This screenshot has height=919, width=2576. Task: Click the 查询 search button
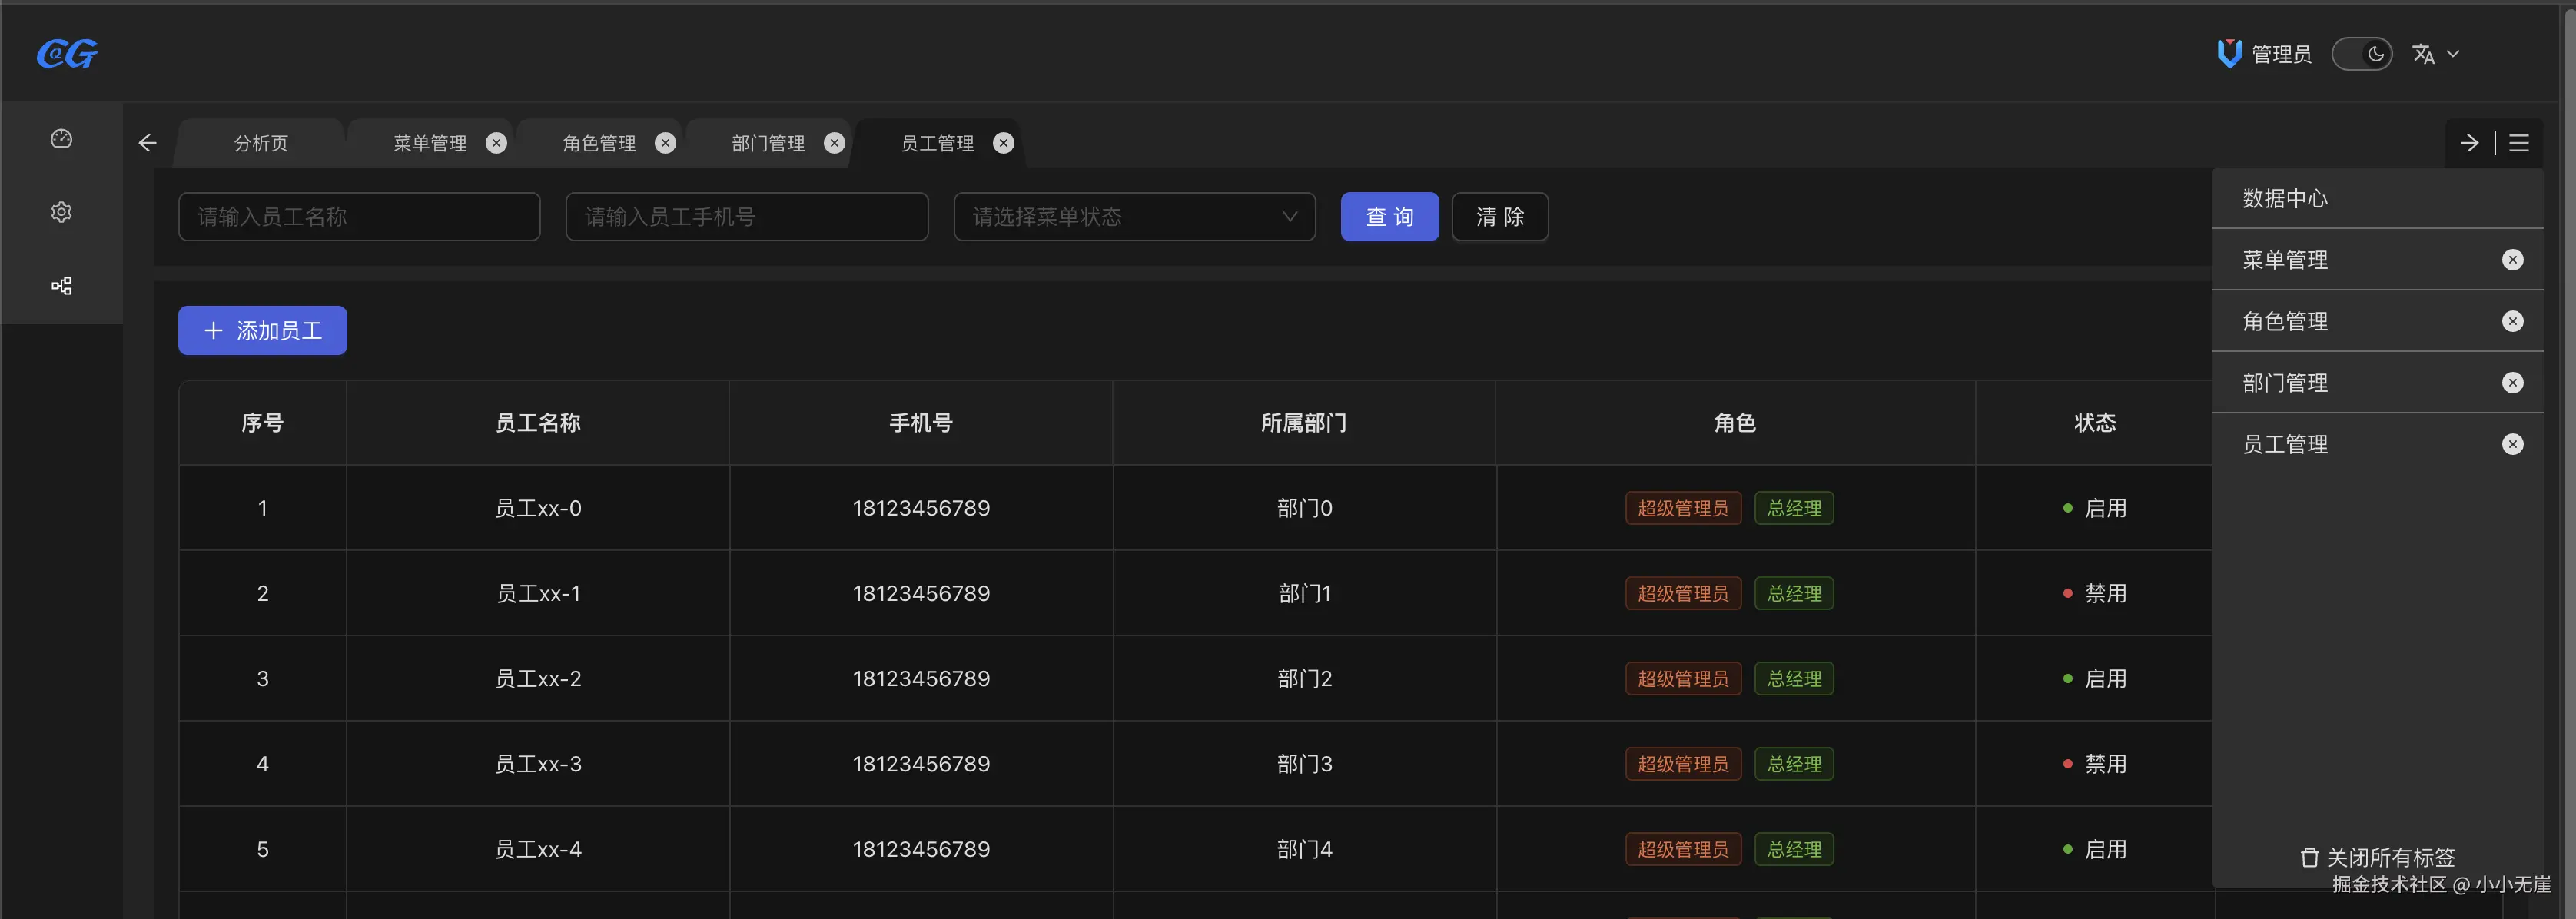tap(1388, 217)
